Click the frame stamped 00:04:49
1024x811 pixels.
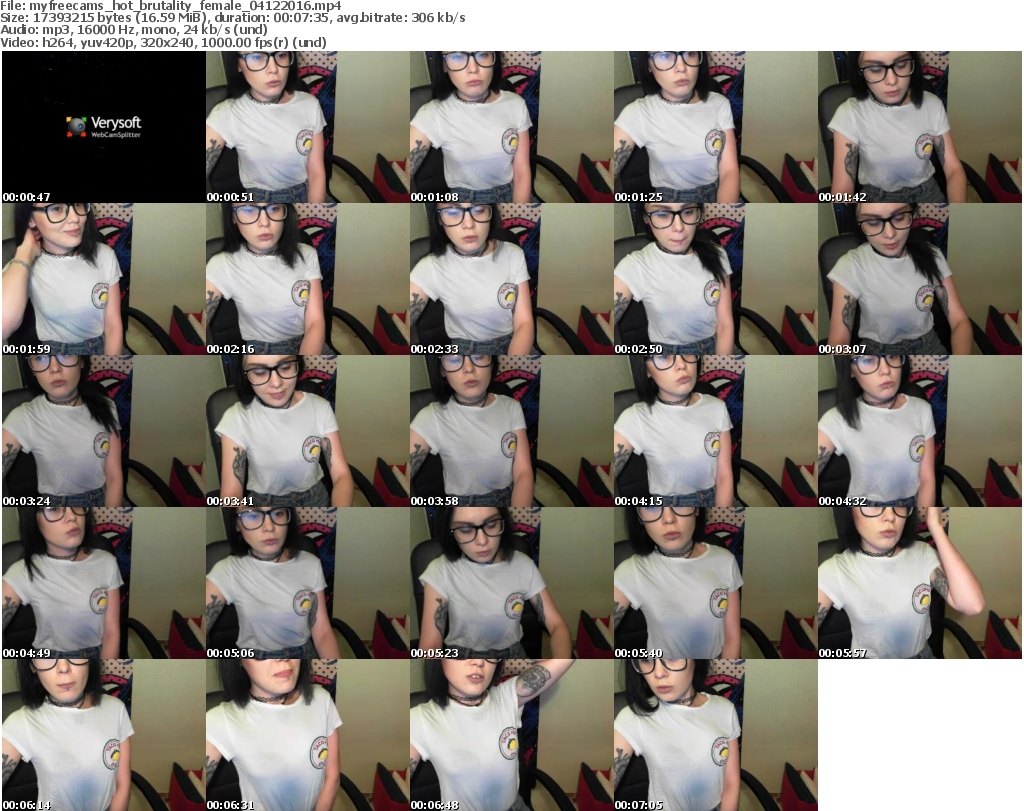pyautogui.click(x=104, y=583)
